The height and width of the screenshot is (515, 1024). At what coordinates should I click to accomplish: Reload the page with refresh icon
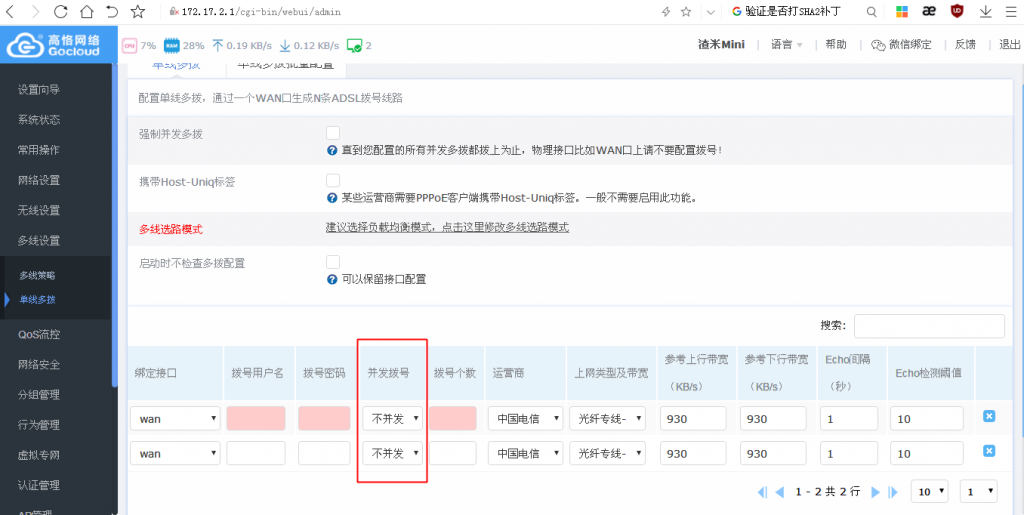click(x=60, y=11)
